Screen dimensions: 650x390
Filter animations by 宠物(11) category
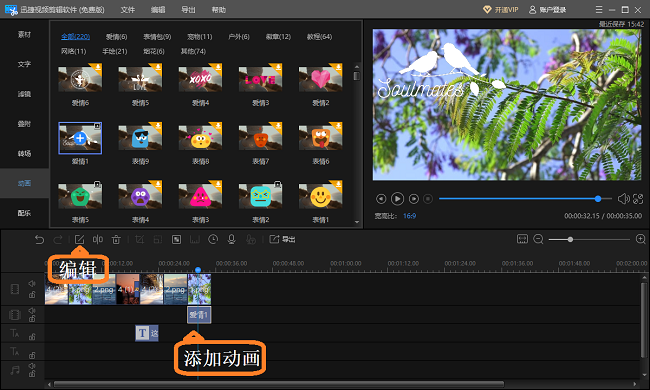click(x=199, y=37)
